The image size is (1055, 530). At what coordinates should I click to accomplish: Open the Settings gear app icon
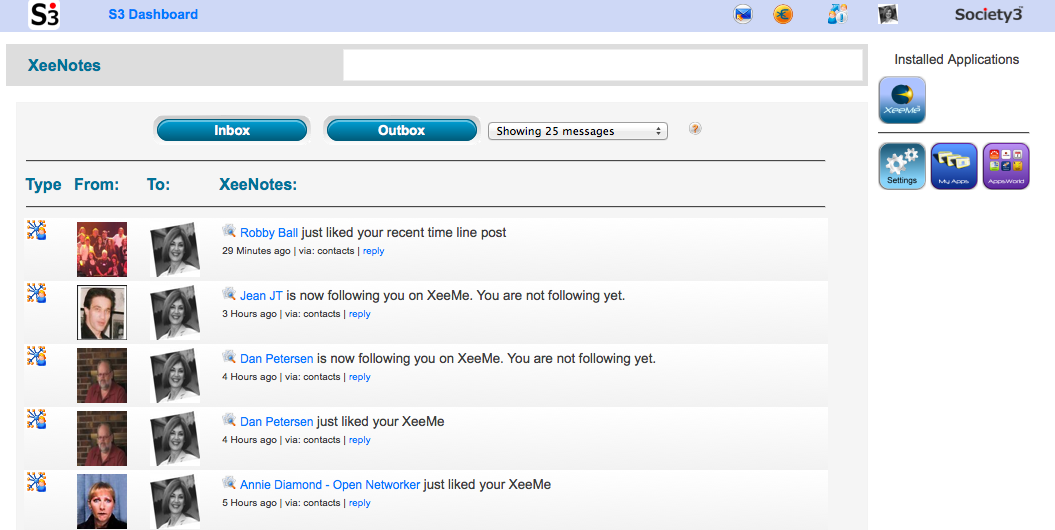click(902, 166)
